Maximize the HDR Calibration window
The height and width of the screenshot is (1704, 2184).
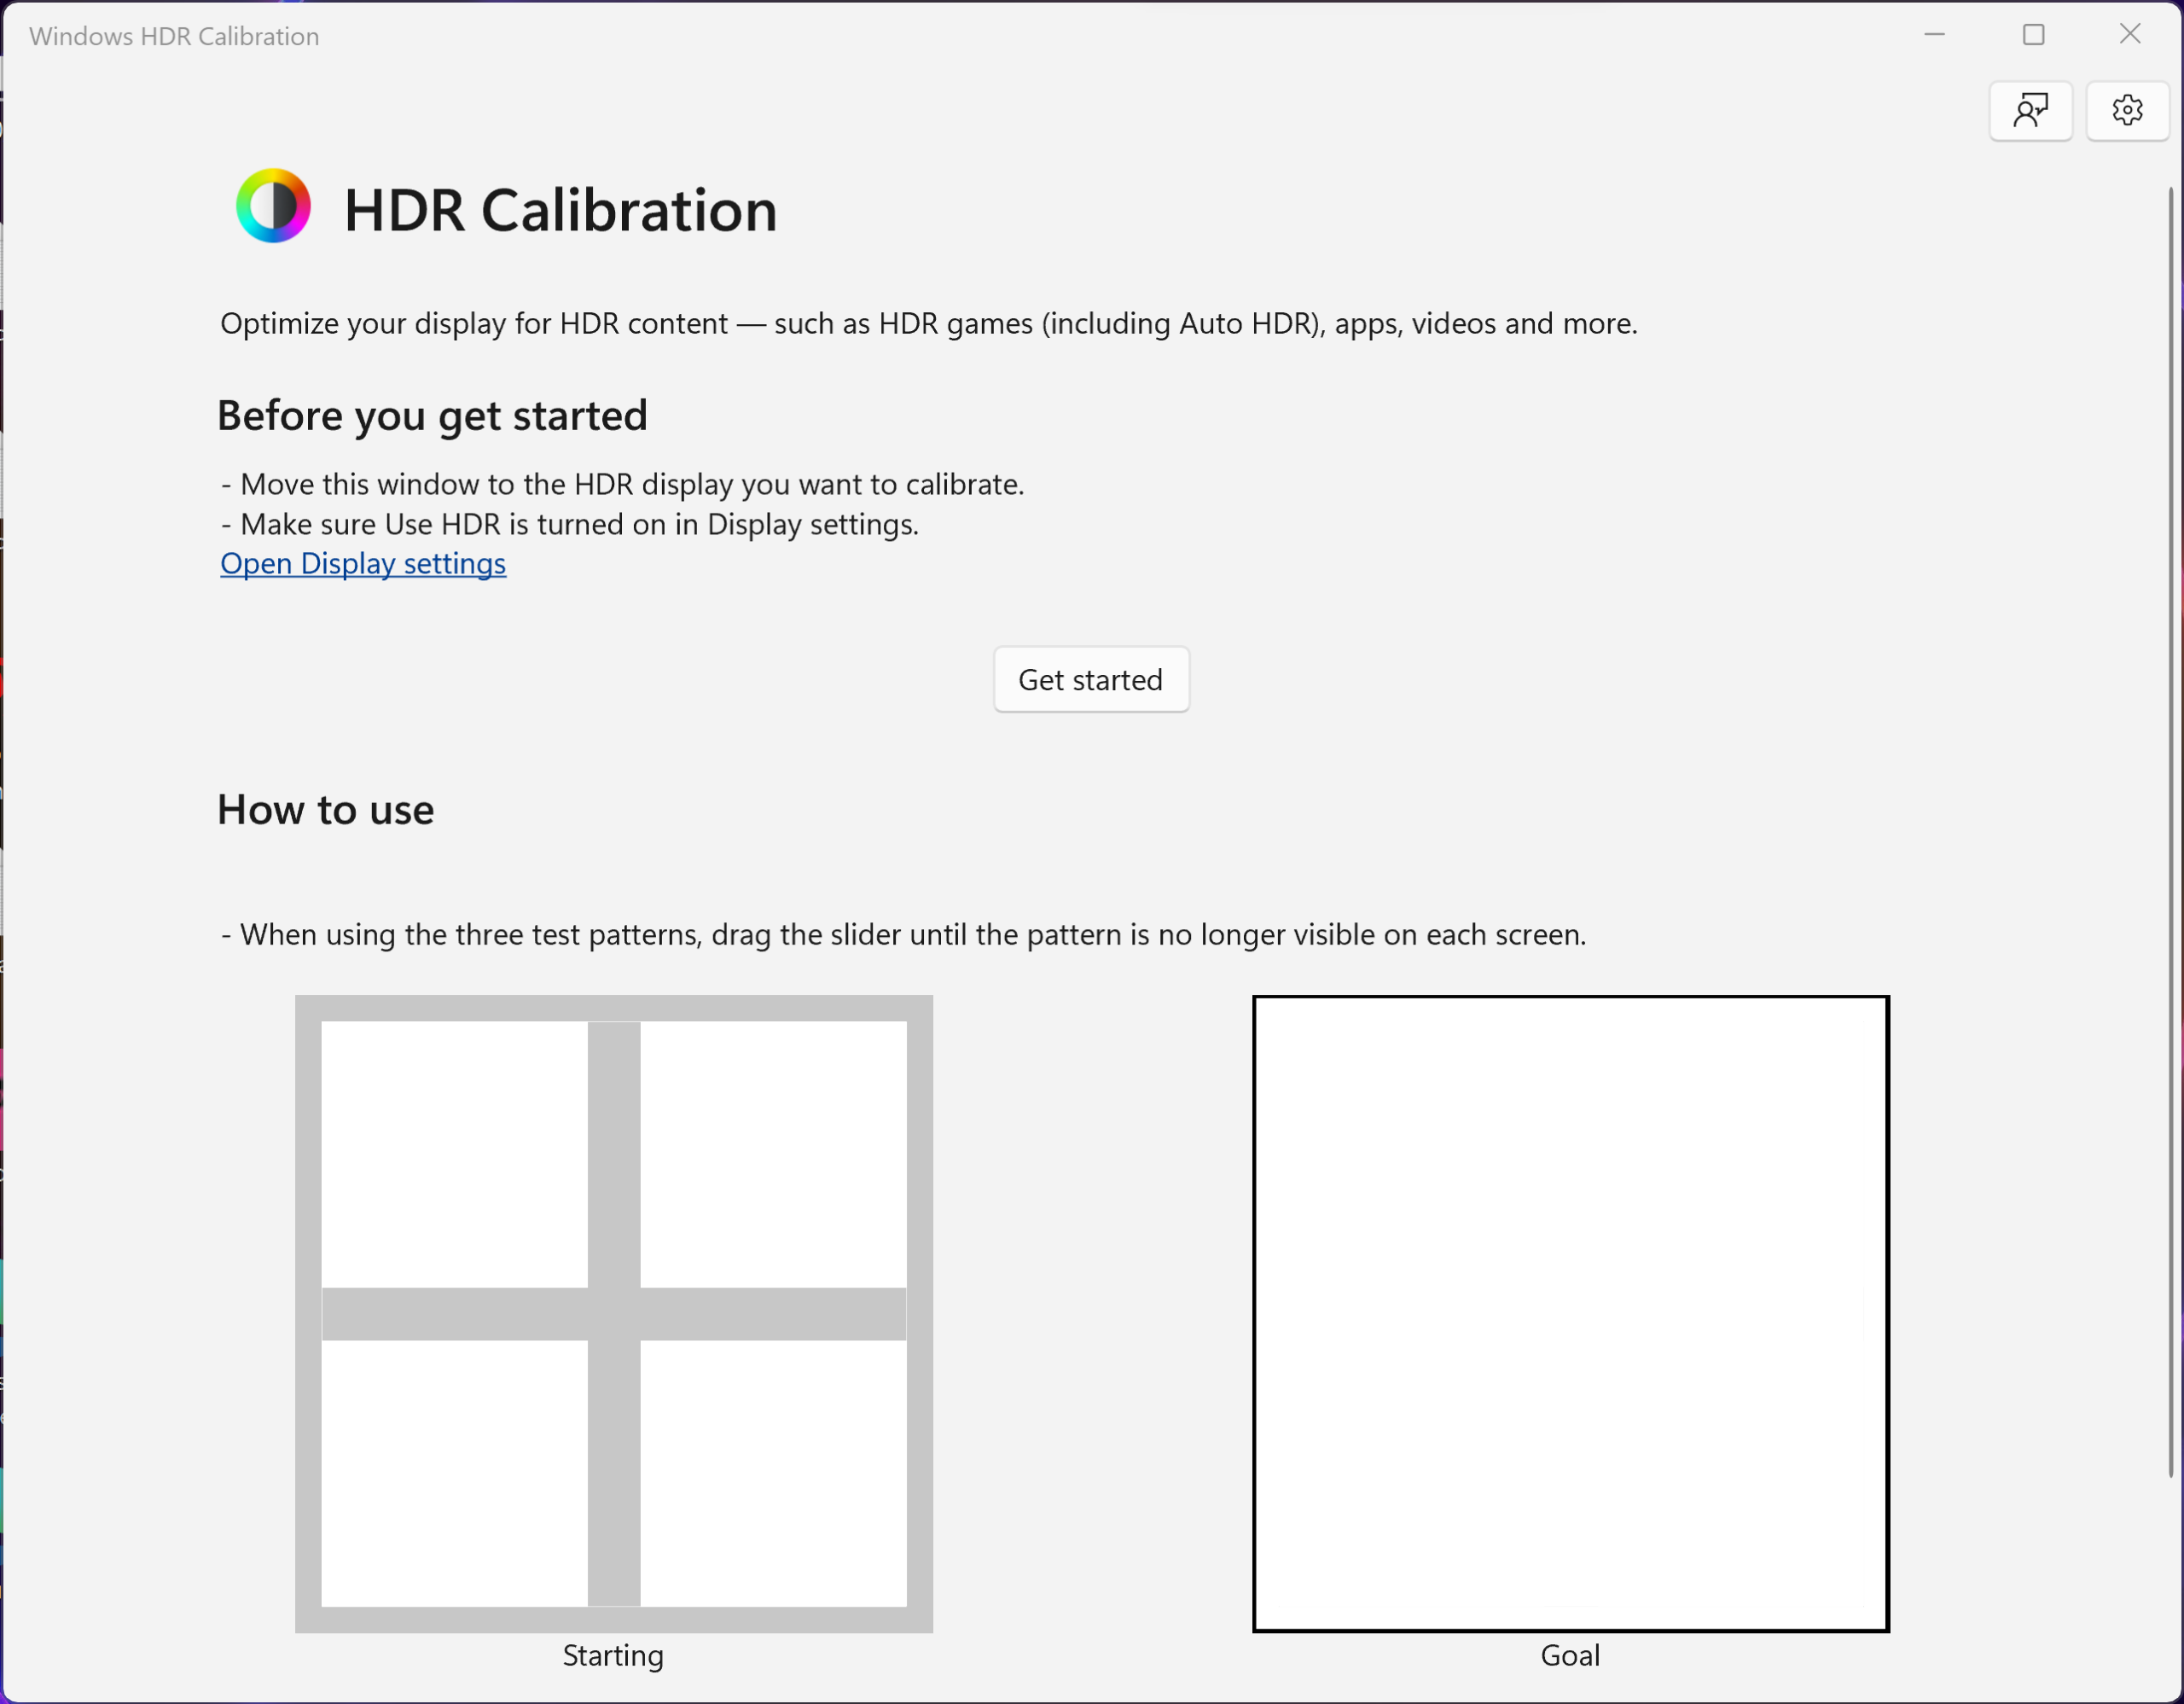click(2033, 35)
